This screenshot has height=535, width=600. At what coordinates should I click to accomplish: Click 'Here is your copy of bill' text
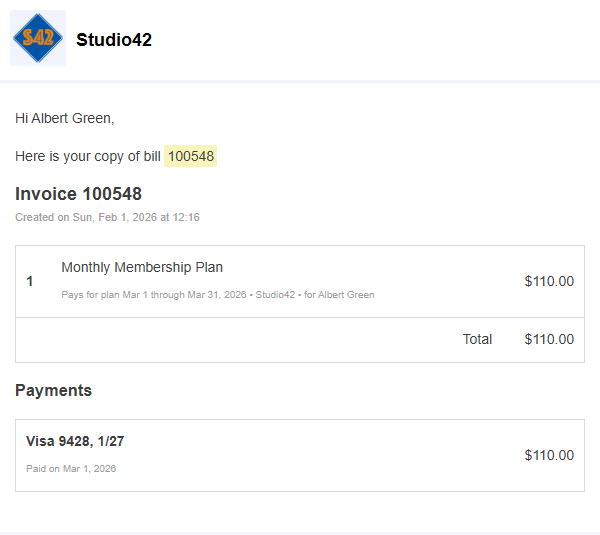[x=87, y=156]
